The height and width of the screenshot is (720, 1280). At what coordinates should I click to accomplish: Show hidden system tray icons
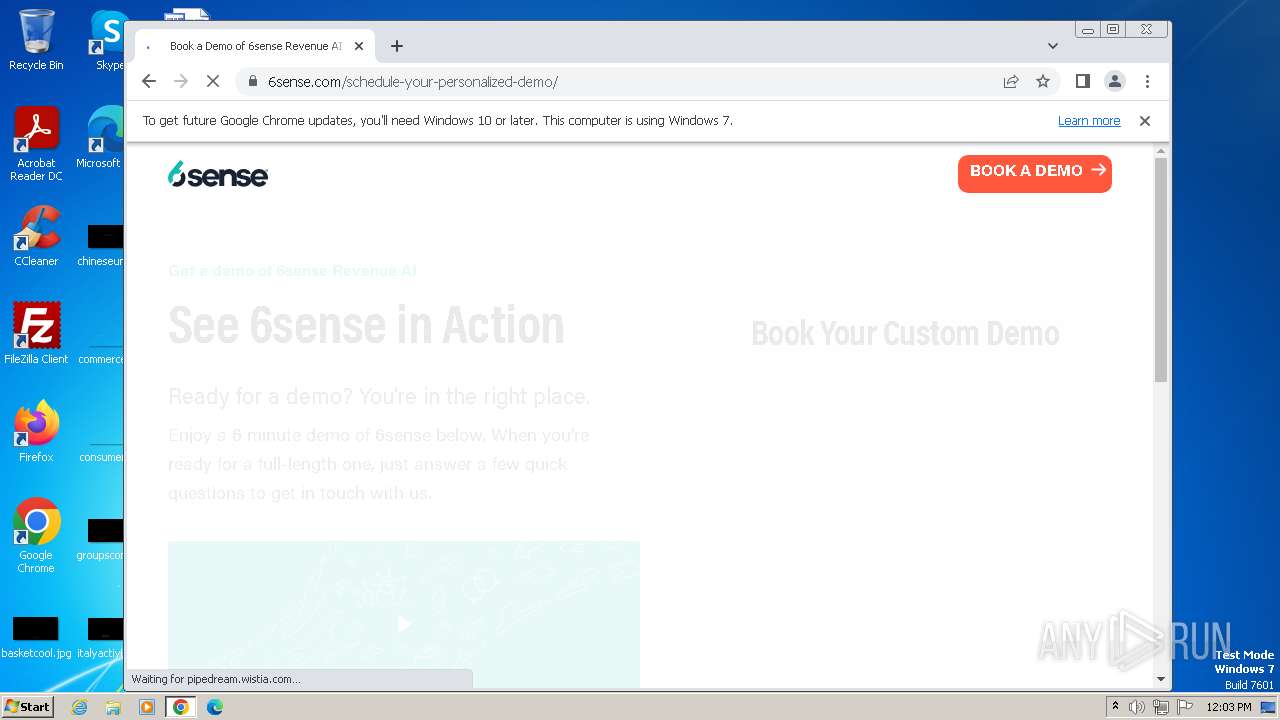click(1115, 706)
